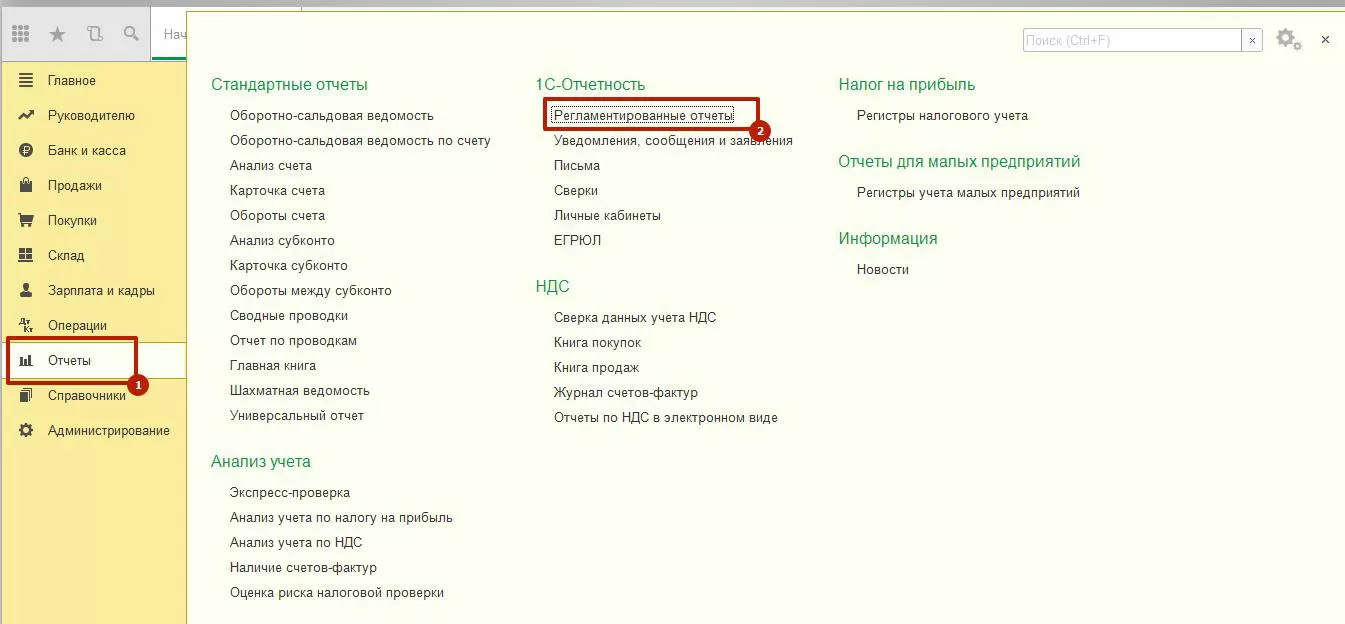Viewport: 1345px width, 624px height.
Task: Open the Шахматная ведомость report
Action: [x=300, y=390]
